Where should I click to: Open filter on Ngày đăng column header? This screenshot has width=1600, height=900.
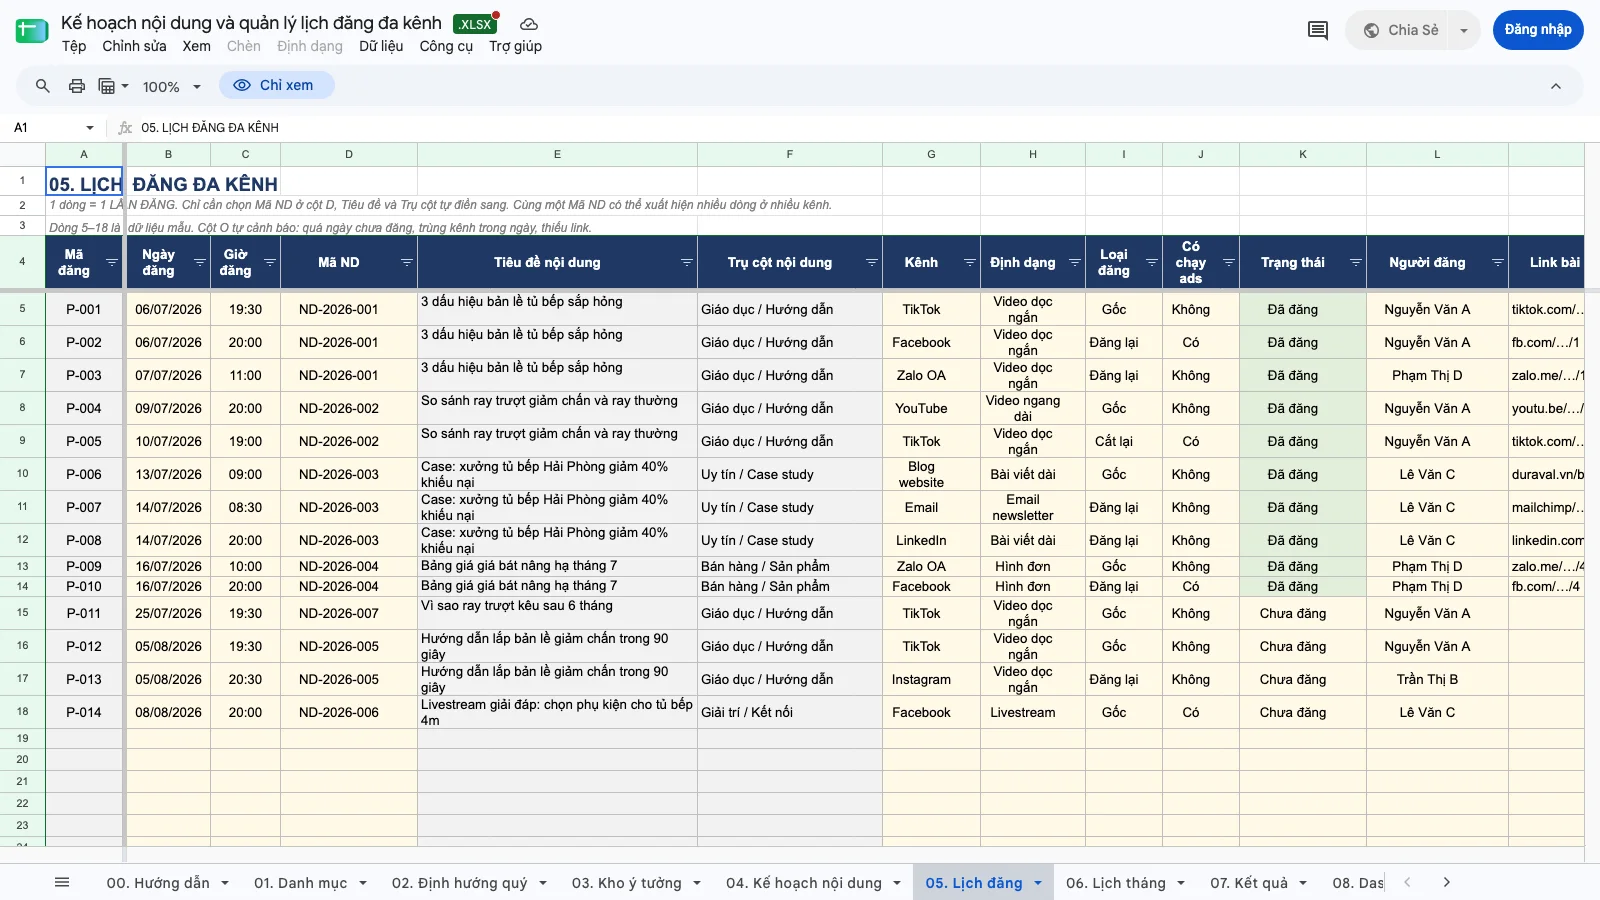[199, 263]
